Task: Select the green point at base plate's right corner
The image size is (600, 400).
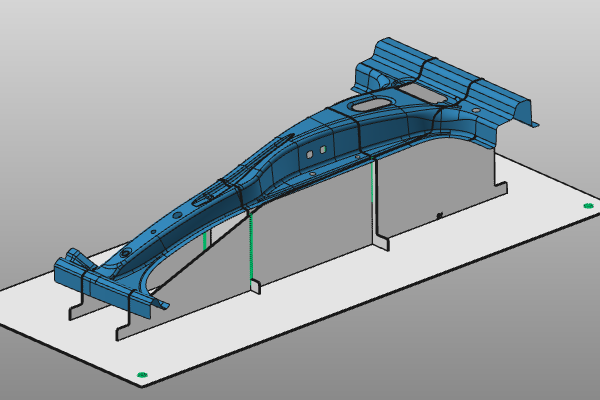Action: pyautogui.click(x=589, y=206)
